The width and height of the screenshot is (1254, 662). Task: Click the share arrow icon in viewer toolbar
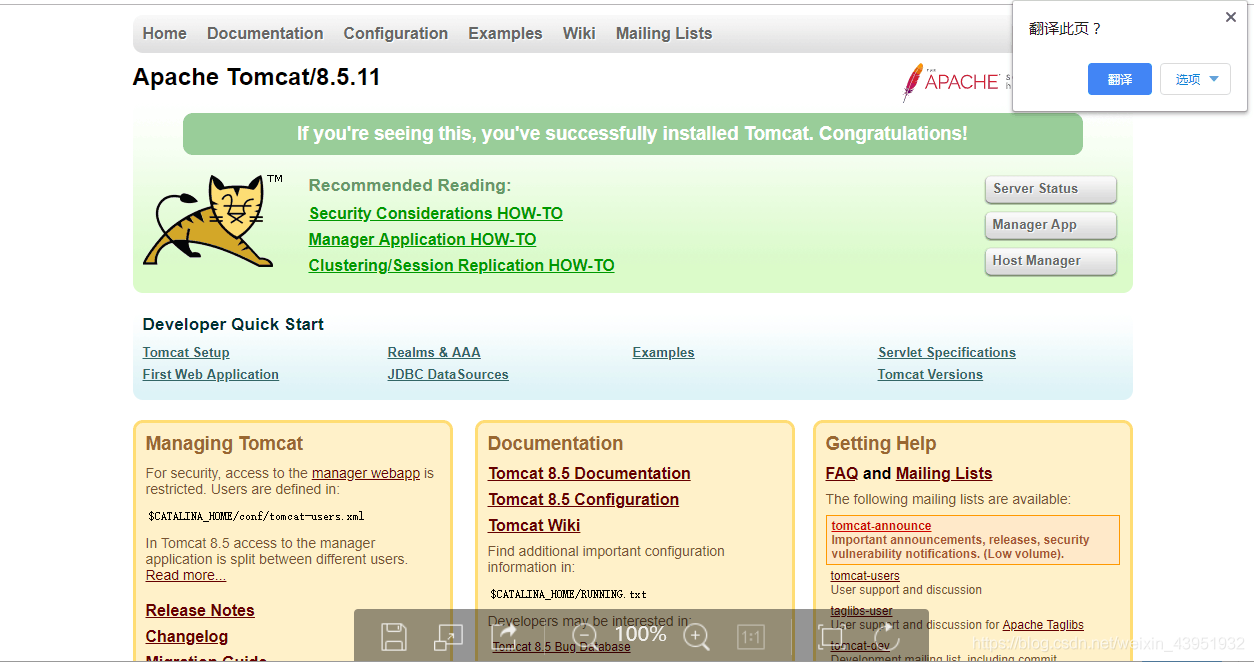pyautogui.click(x=506, y=635)
